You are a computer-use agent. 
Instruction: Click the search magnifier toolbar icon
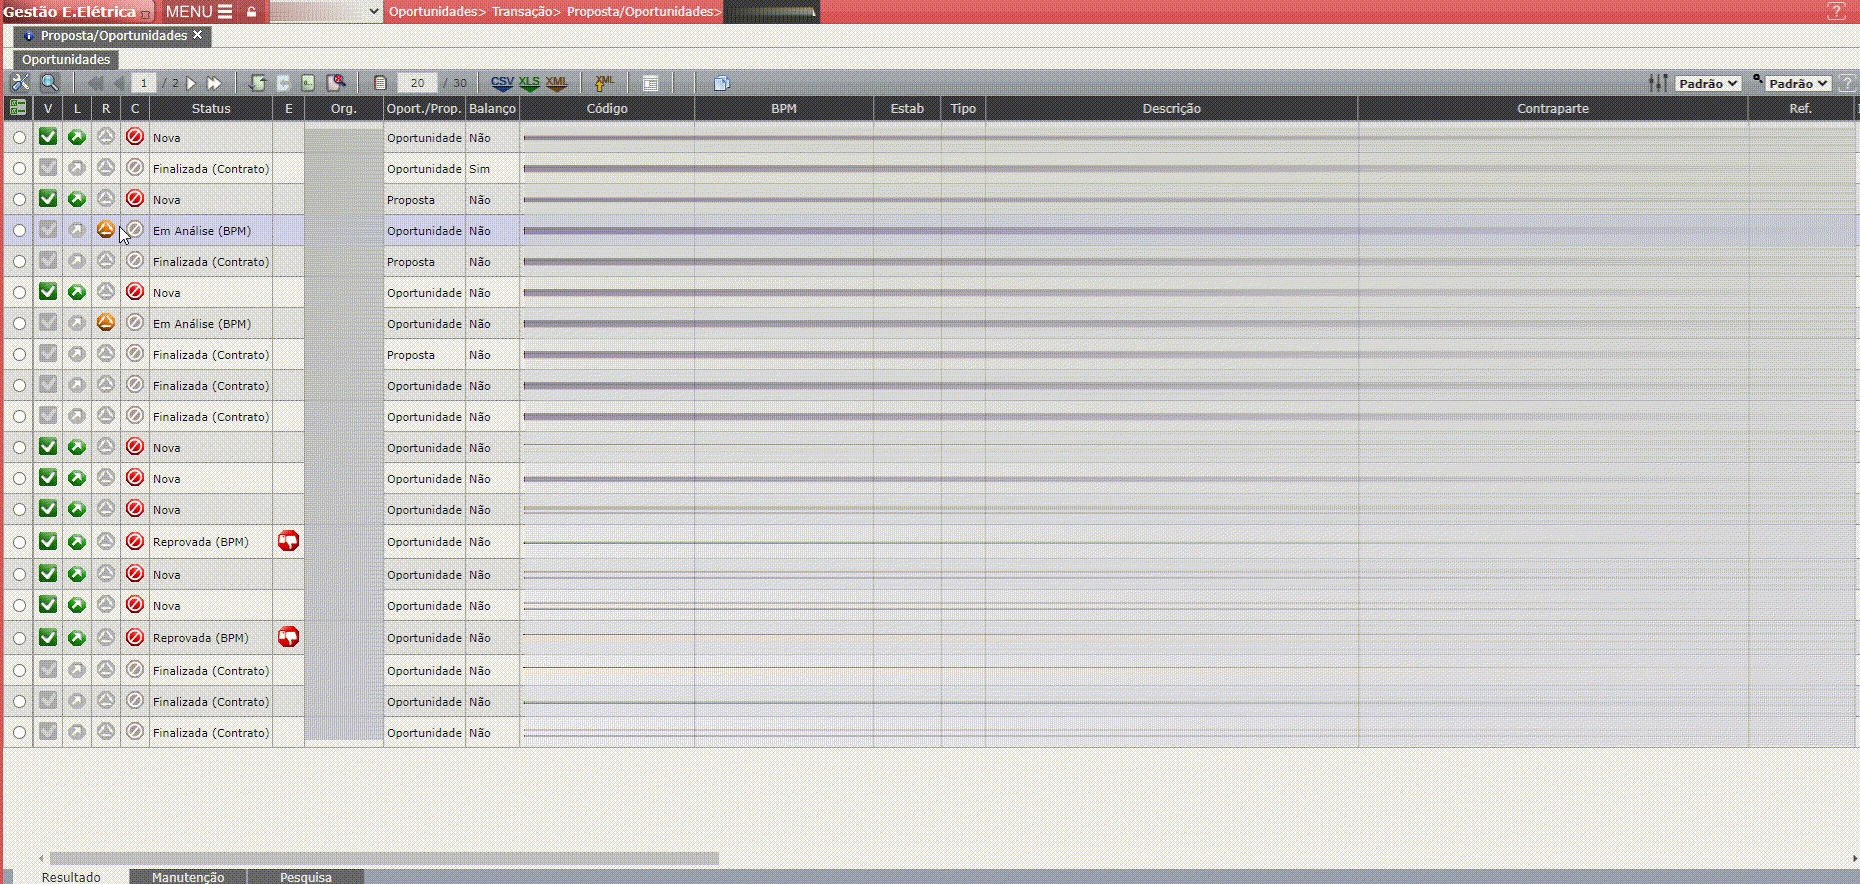coord(49,83)
